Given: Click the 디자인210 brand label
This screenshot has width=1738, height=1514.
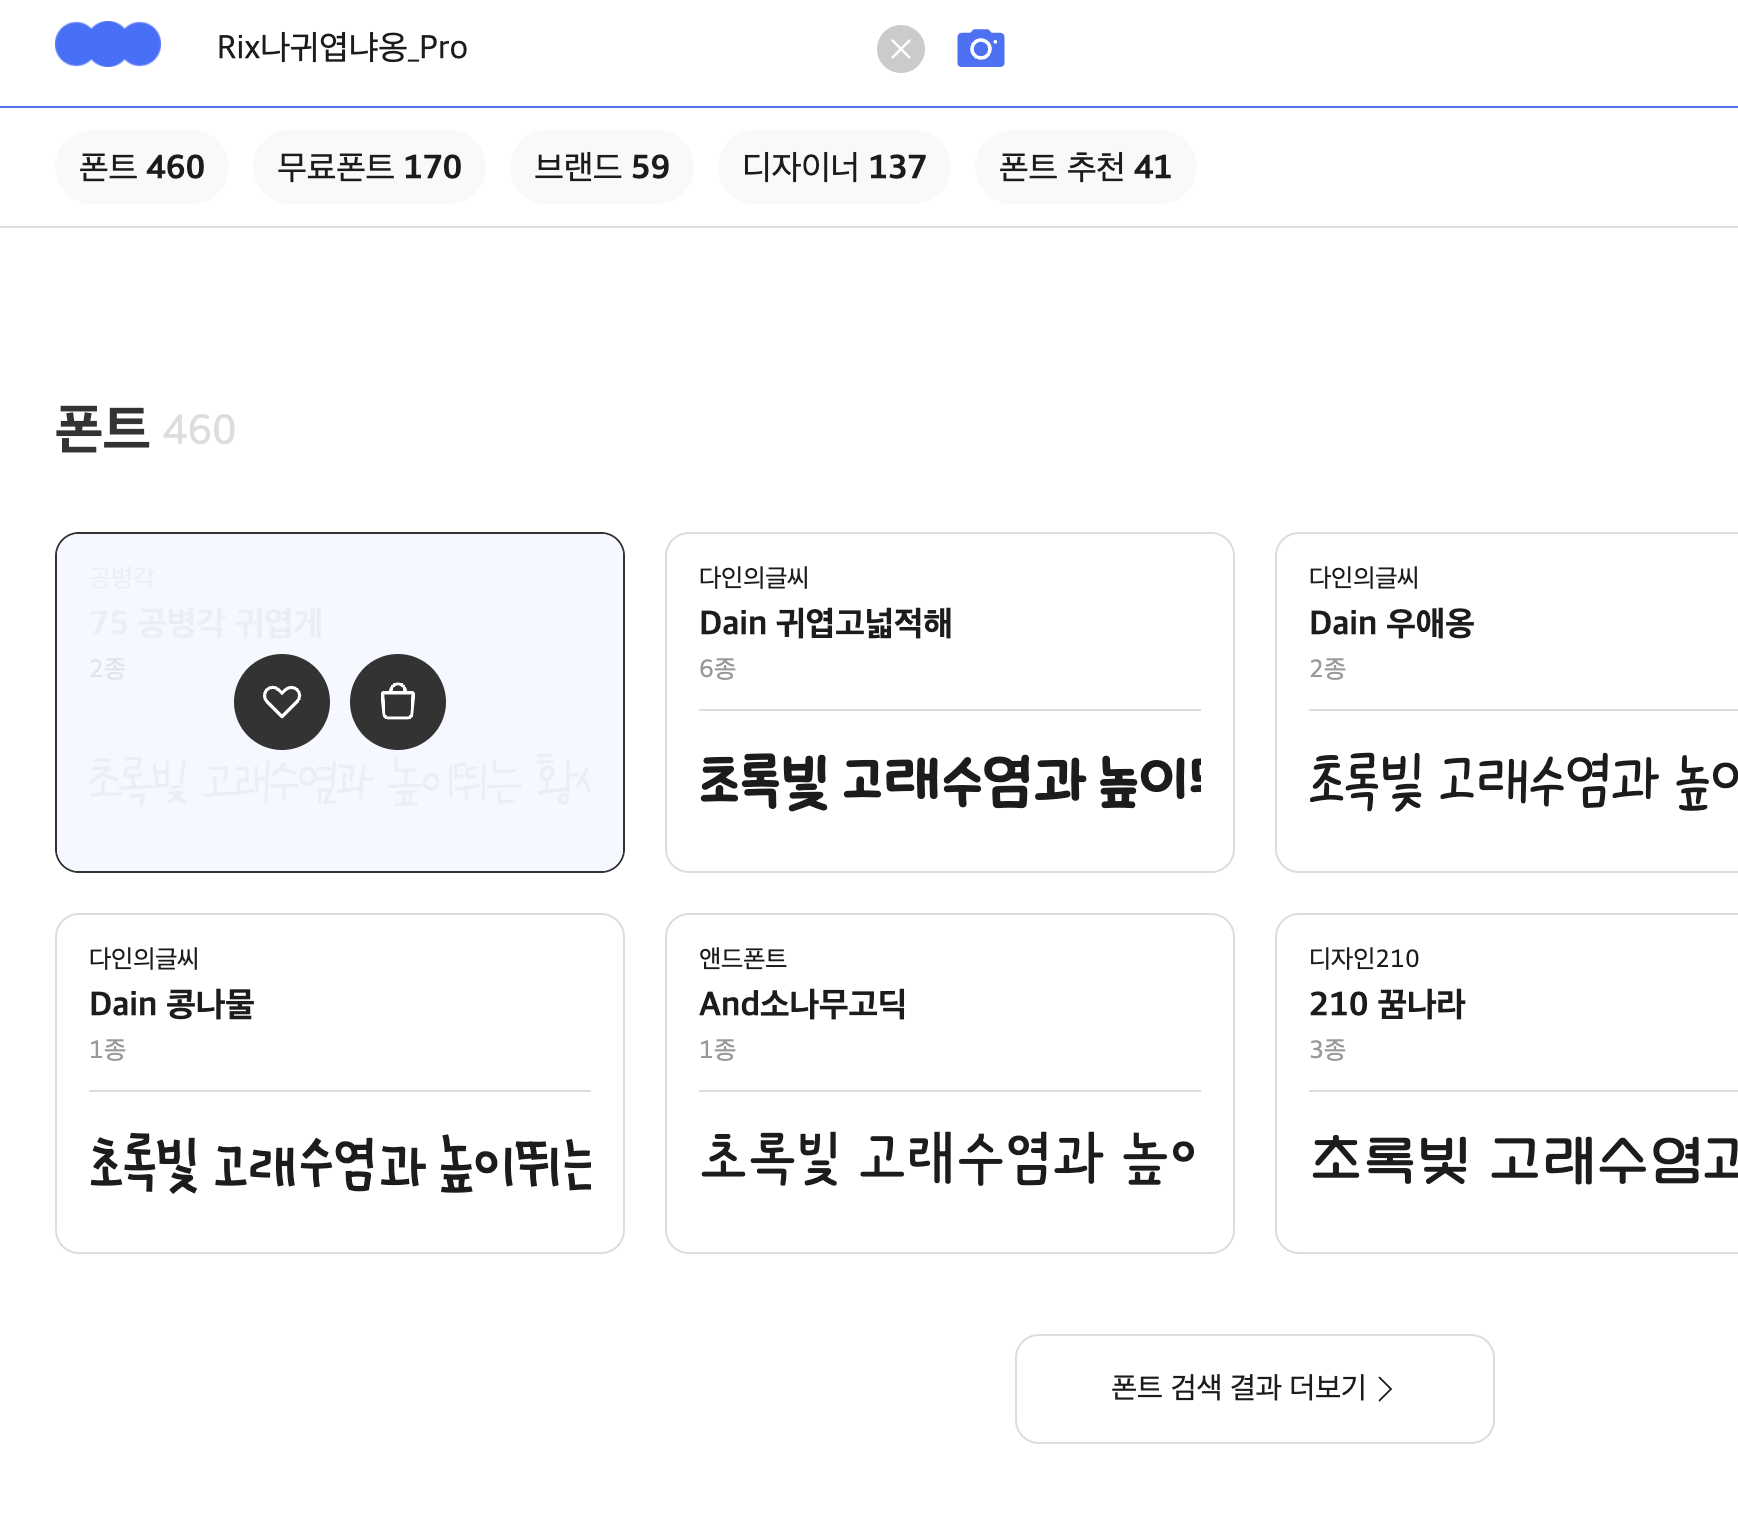Looking at the screenshot, I should (x=1364, y=958).
